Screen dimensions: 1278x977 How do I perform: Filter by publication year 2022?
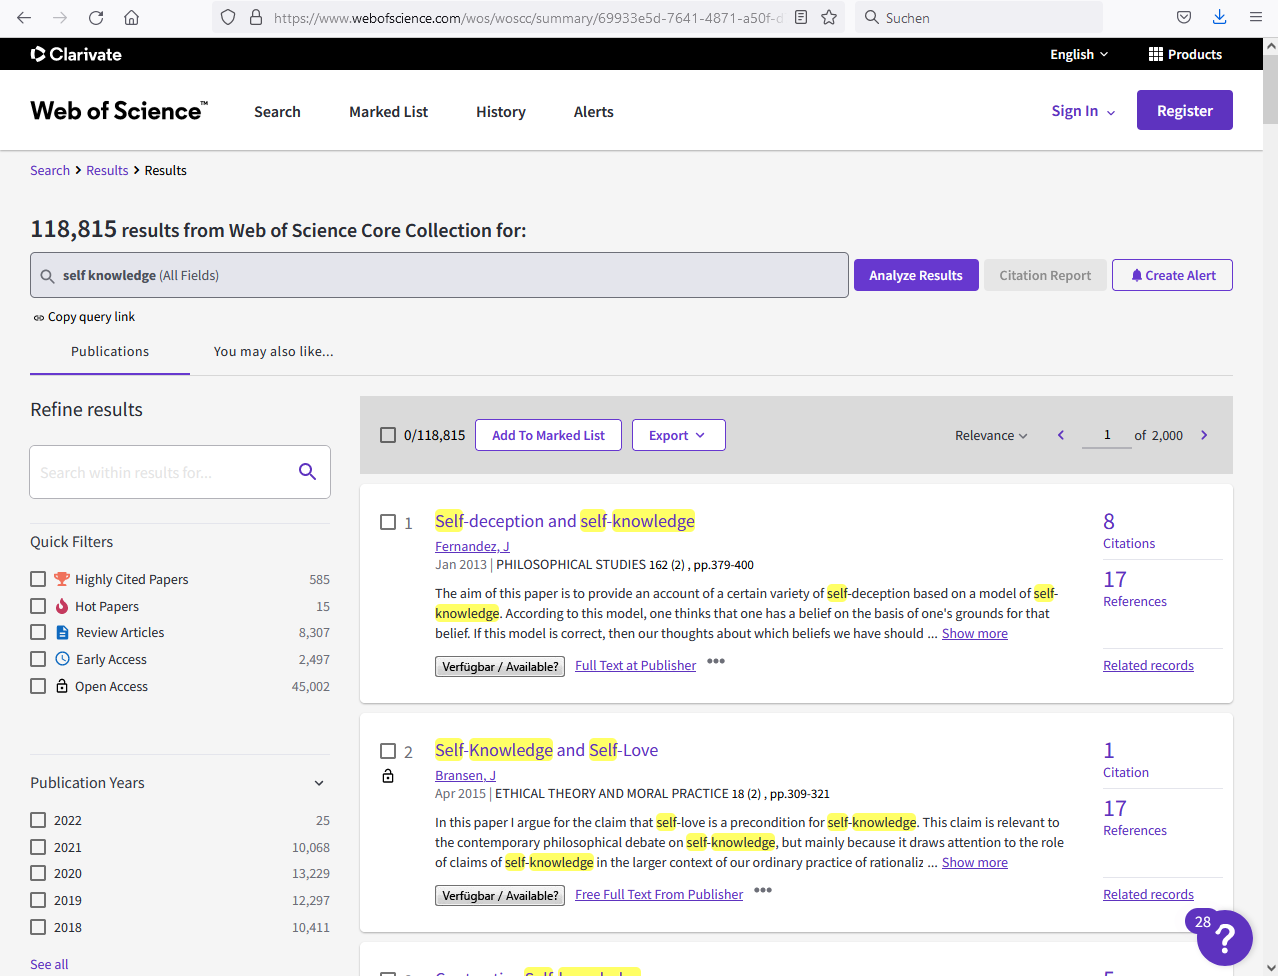(38, 820)
